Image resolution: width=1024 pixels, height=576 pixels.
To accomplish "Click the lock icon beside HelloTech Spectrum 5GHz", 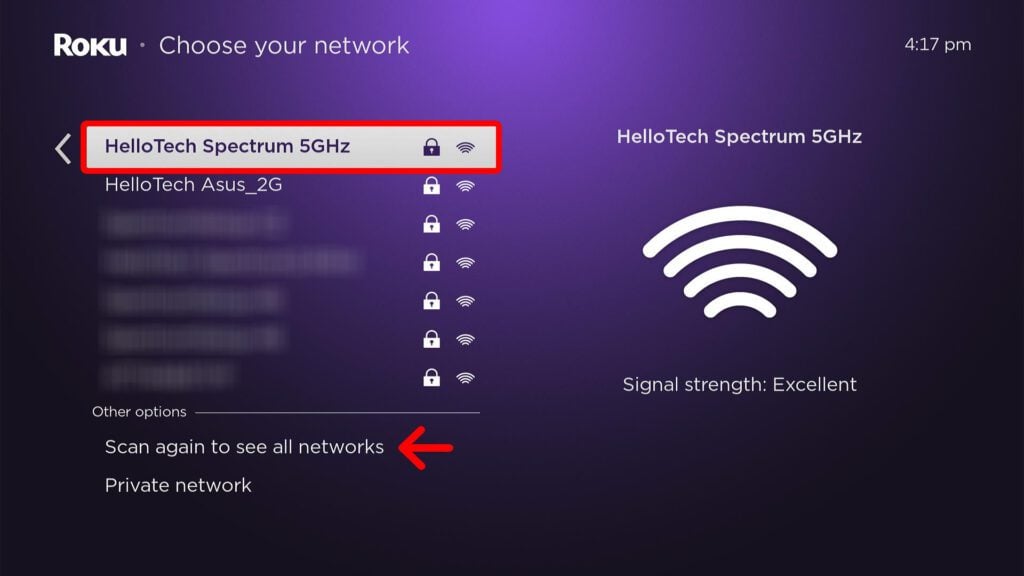I will click(x=433, y=147).
